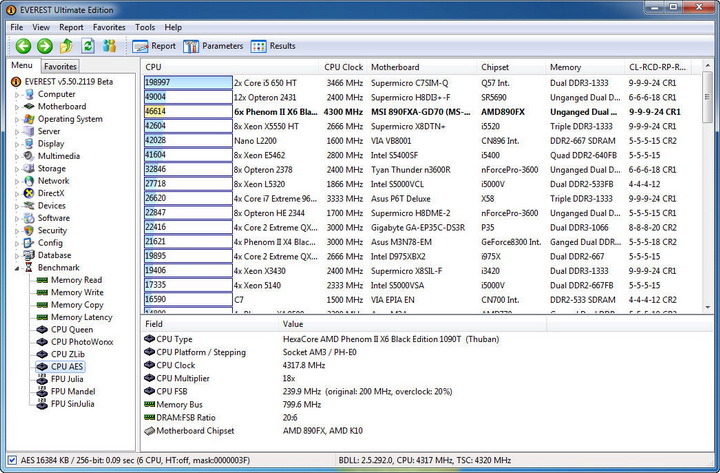720x473 pixels.
Task: Select the DirectX tree icon
Action: 29,193
